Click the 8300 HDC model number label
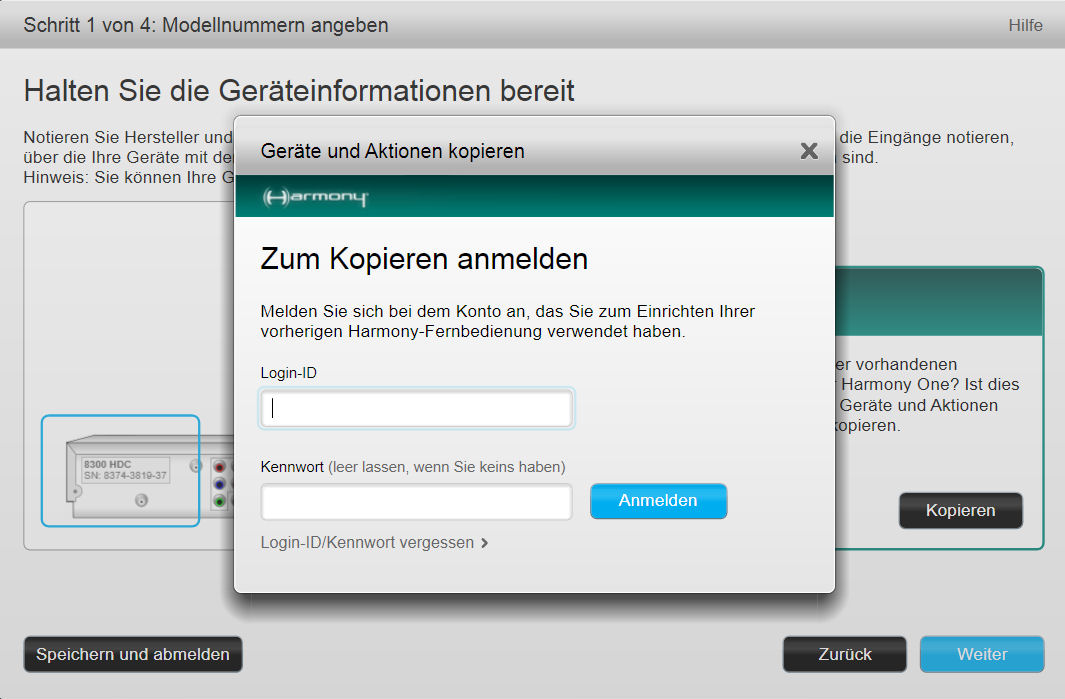The height and width of the screenshot is (699, 1065). click(107, 464)
